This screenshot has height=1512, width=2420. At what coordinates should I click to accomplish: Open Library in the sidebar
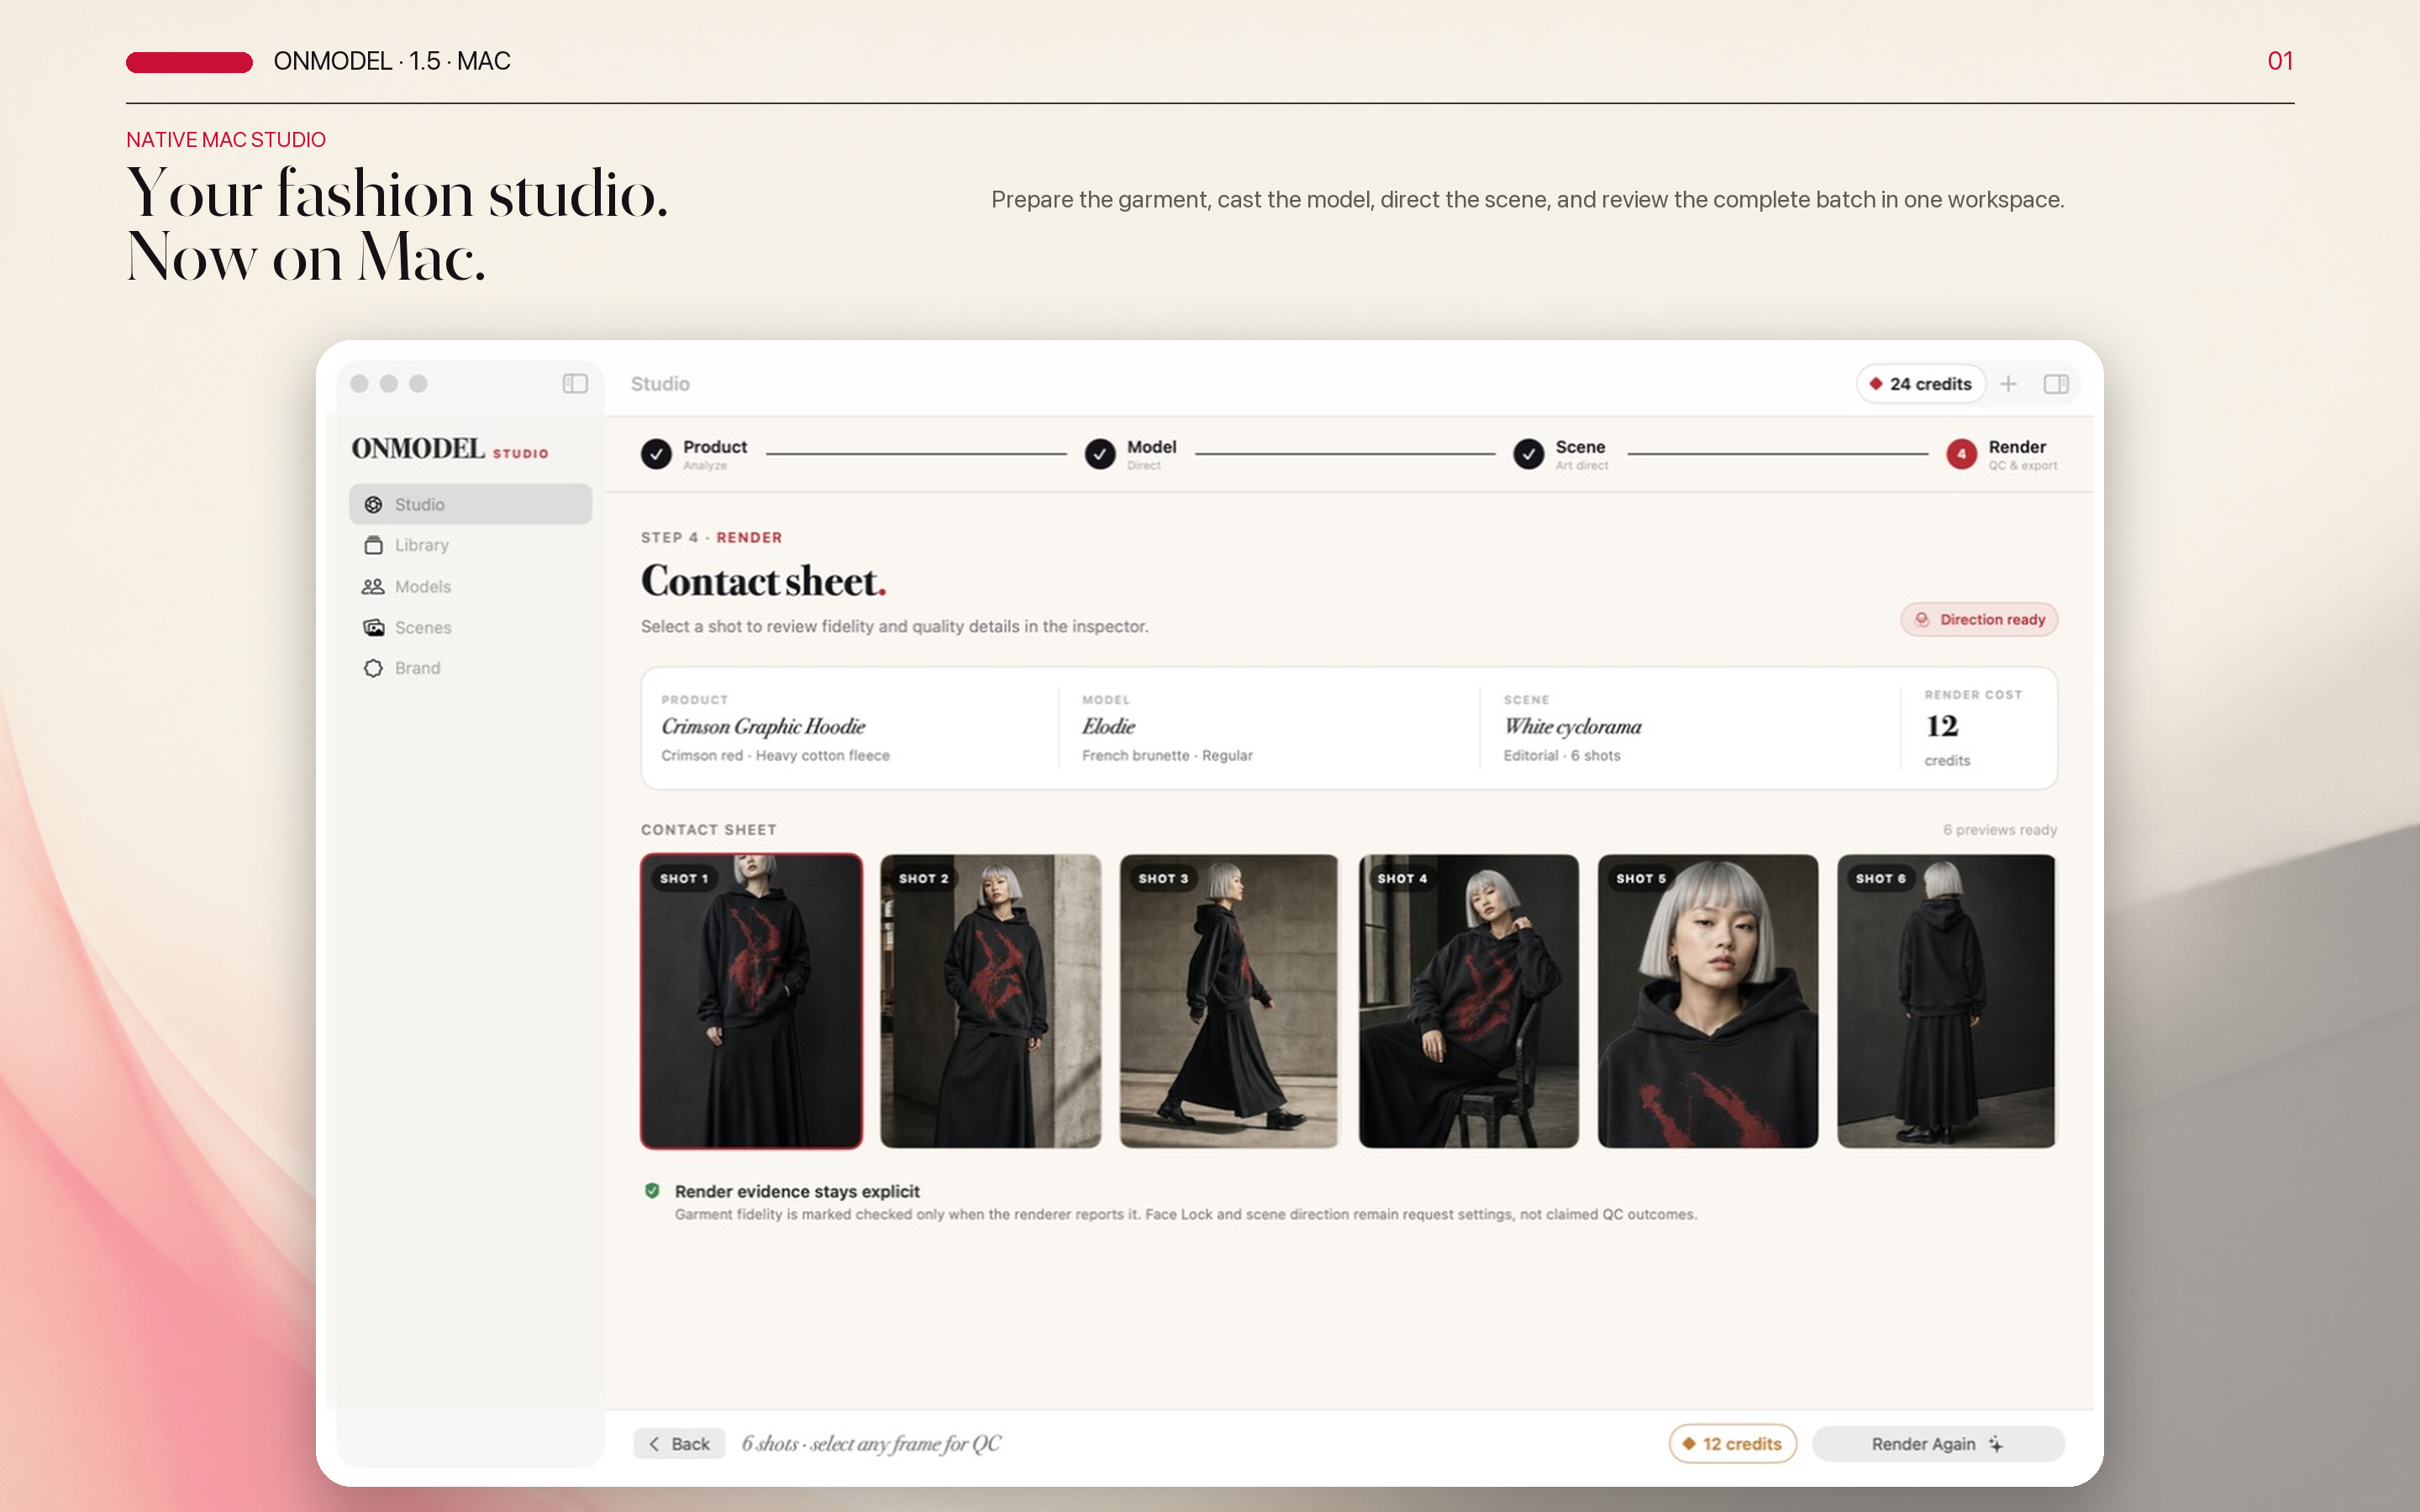click(470, 545)
